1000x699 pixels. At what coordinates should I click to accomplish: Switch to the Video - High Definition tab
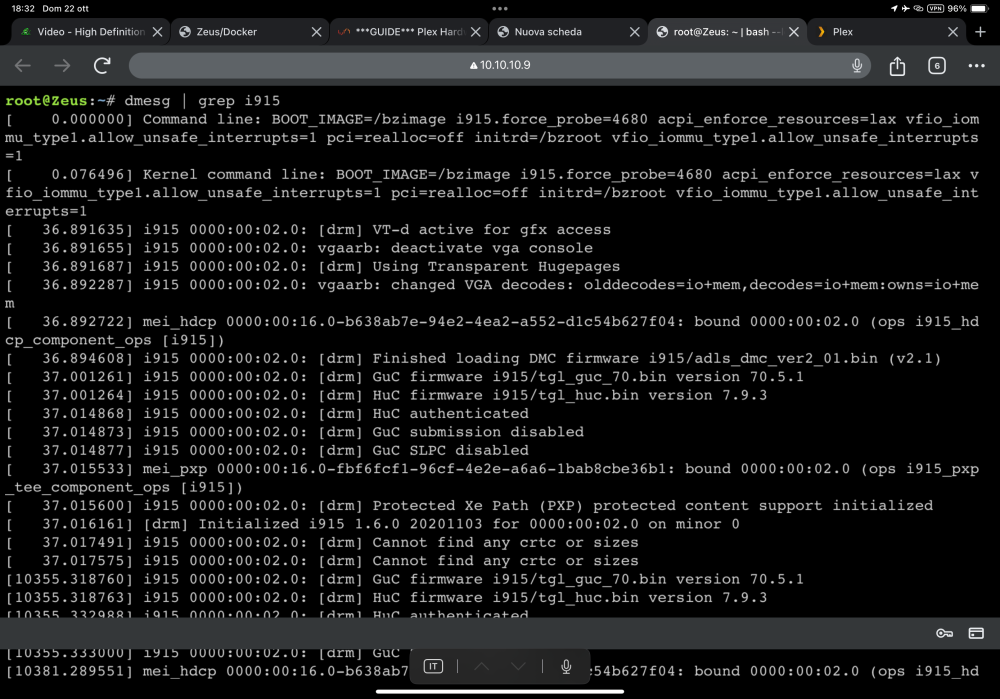(x=91, y=32)
